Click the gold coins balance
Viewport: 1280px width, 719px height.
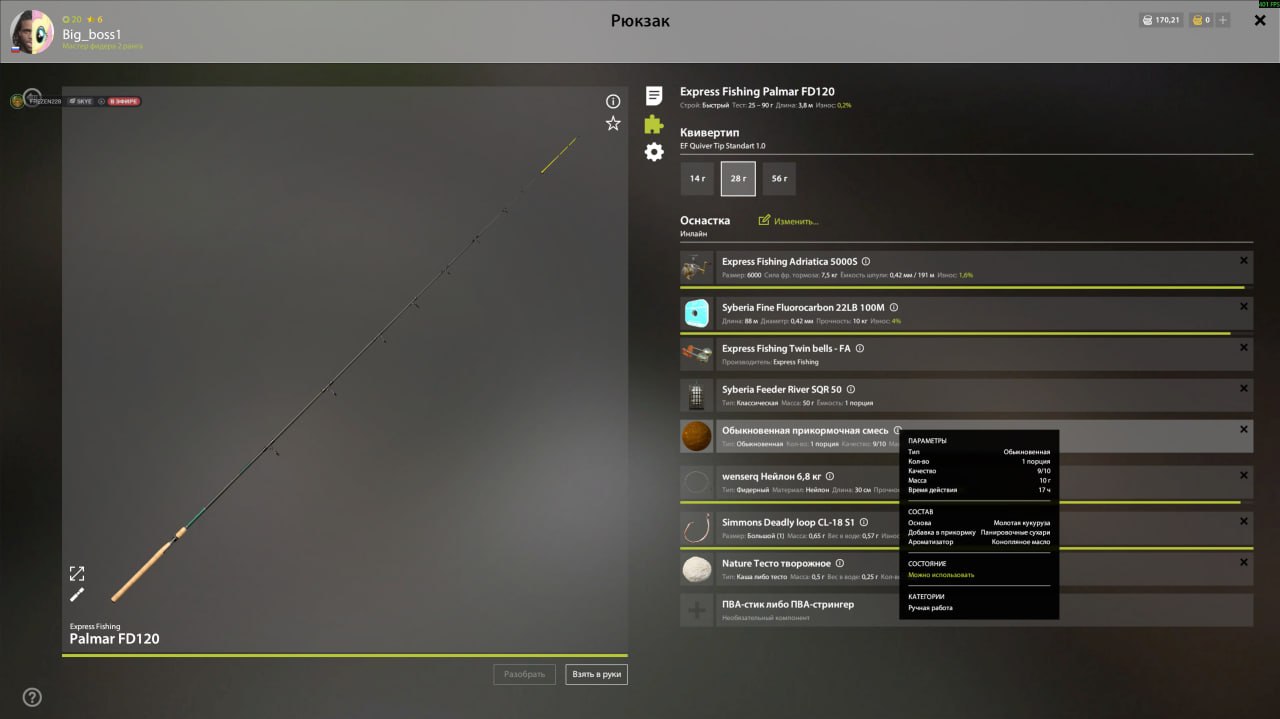tap(1201, 20)
